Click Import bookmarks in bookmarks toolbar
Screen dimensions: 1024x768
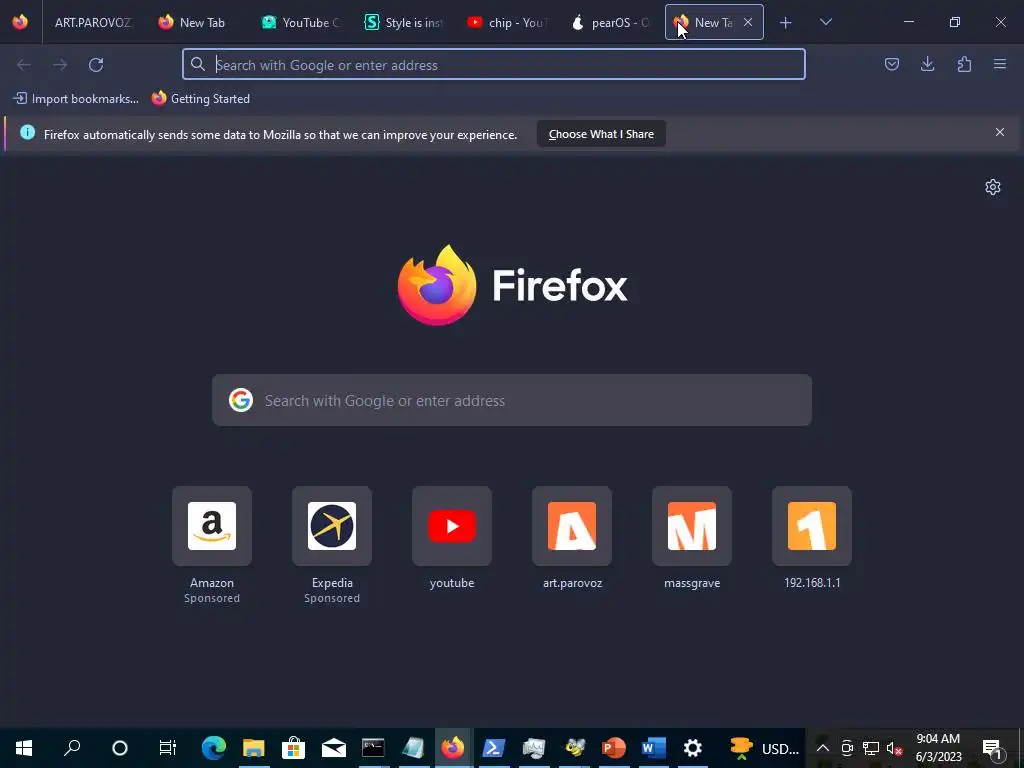[76, 99]
